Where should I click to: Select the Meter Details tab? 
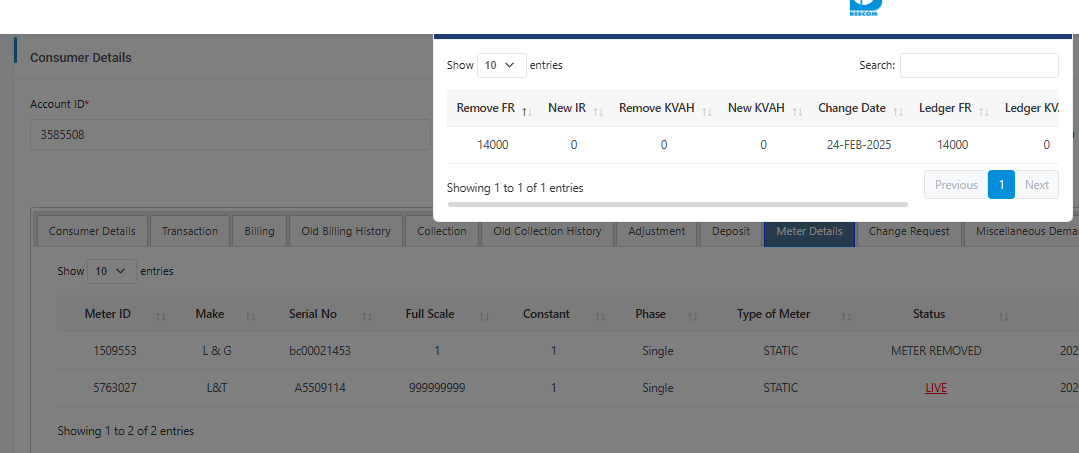(809, 231)
